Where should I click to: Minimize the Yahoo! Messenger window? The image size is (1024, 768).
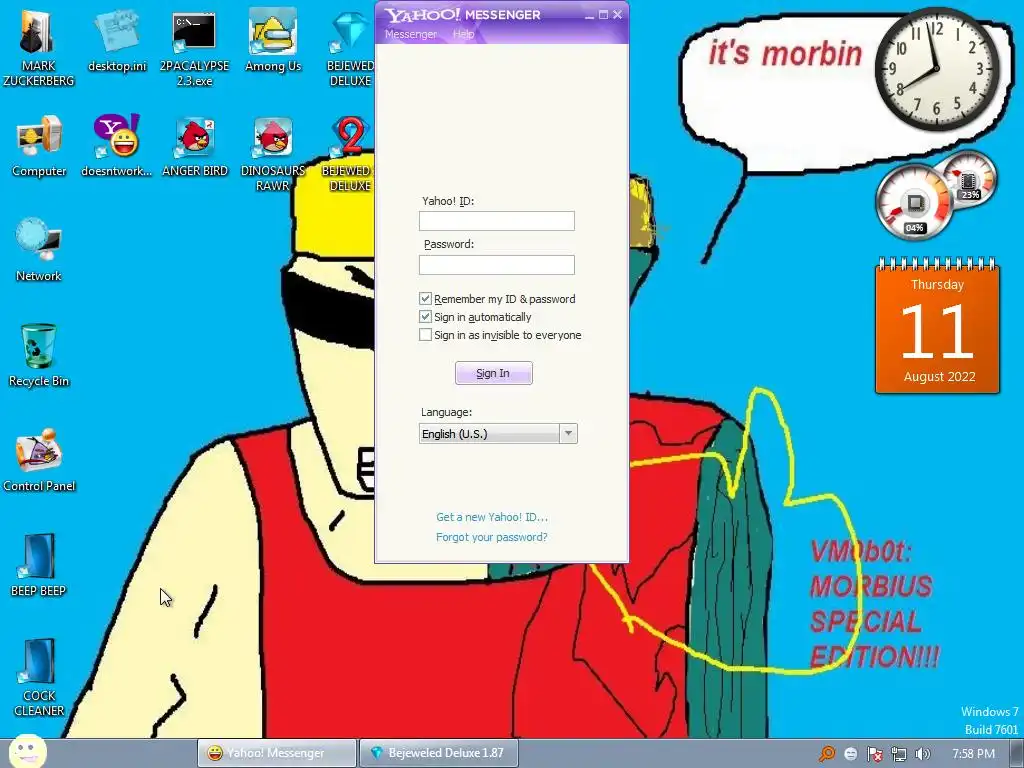(x=590, y=14)
